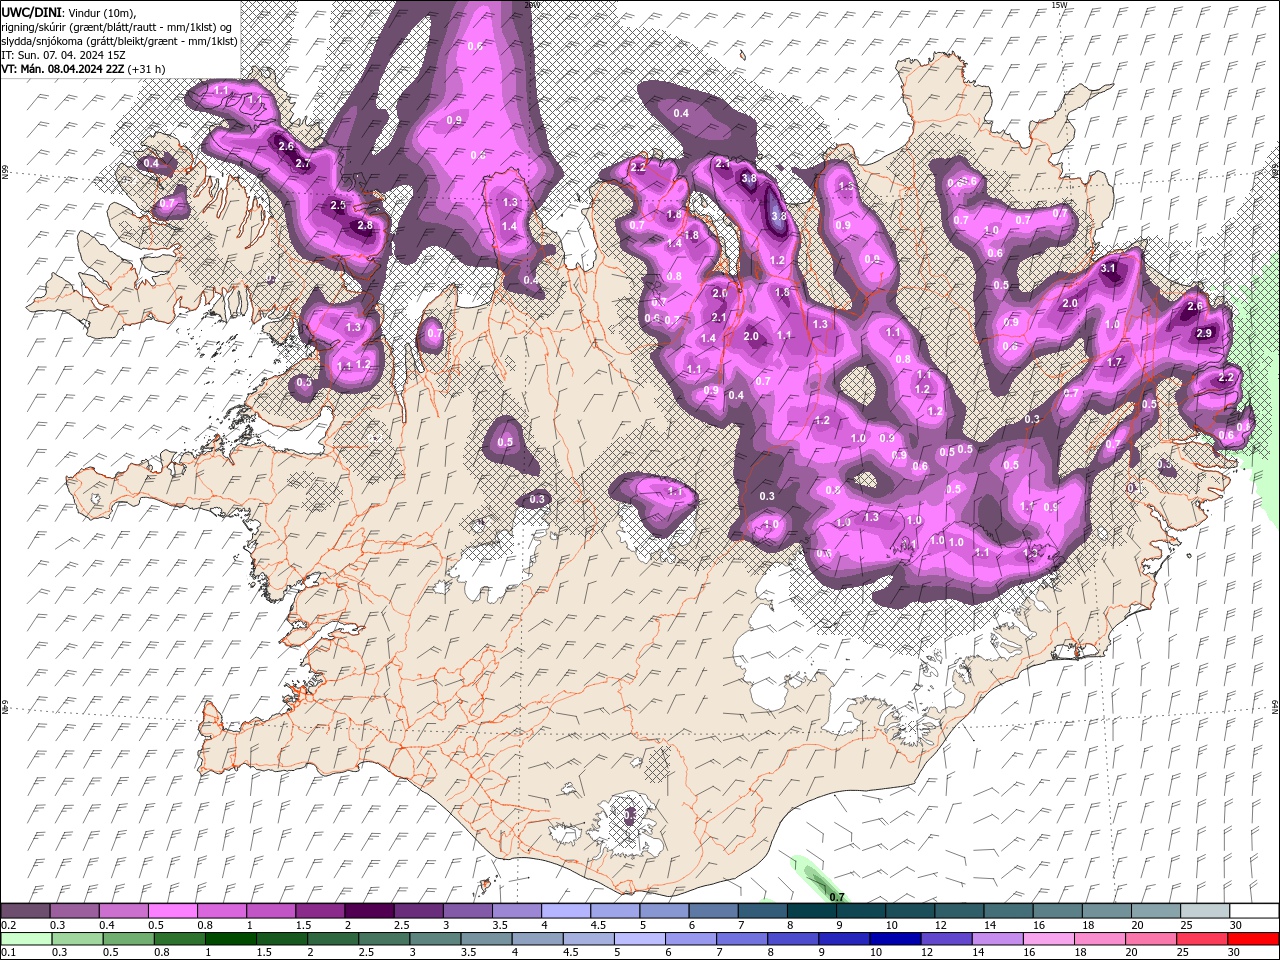Viewport: 1280px width, 960px height.
Task: Click the '2.7' snowfall value on the map
Action: point(304,163)
